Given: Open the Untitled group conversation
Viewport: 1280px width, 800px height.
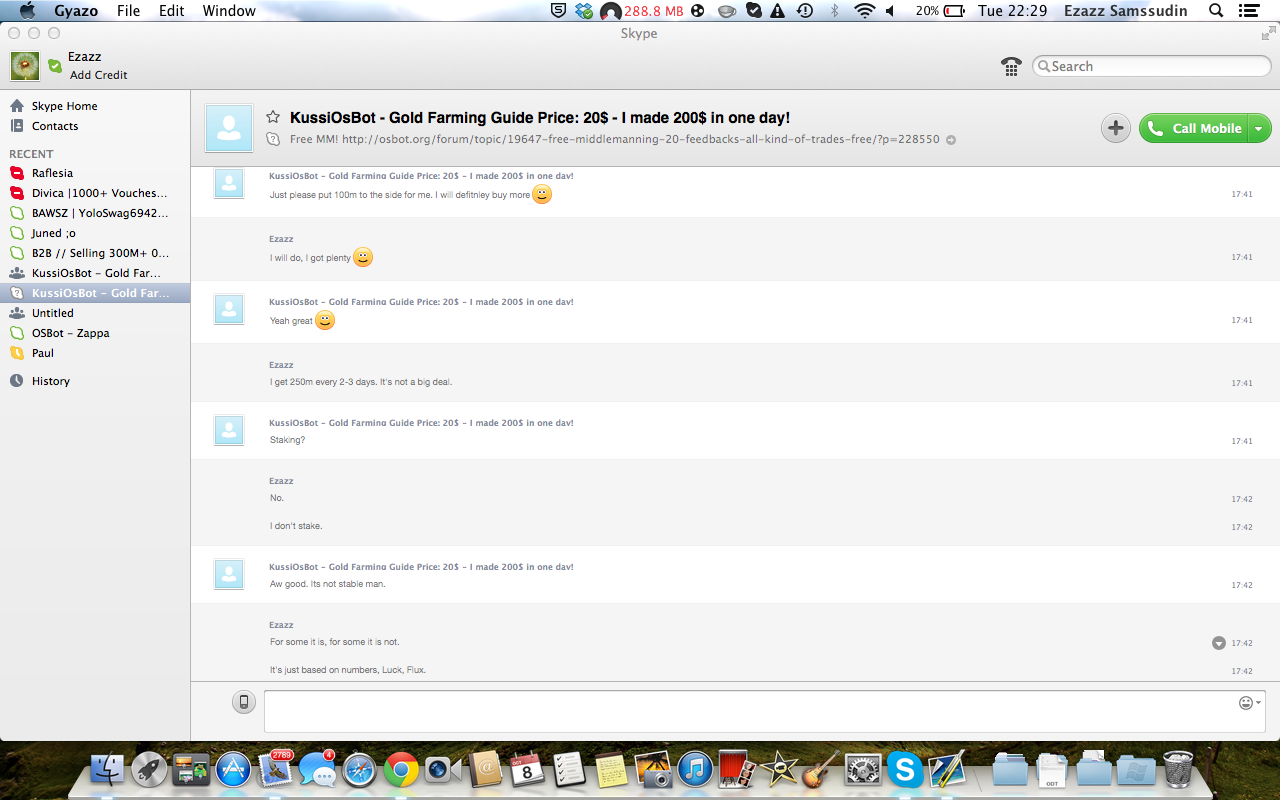Looking at the screenshot, I should click(95, 313).
